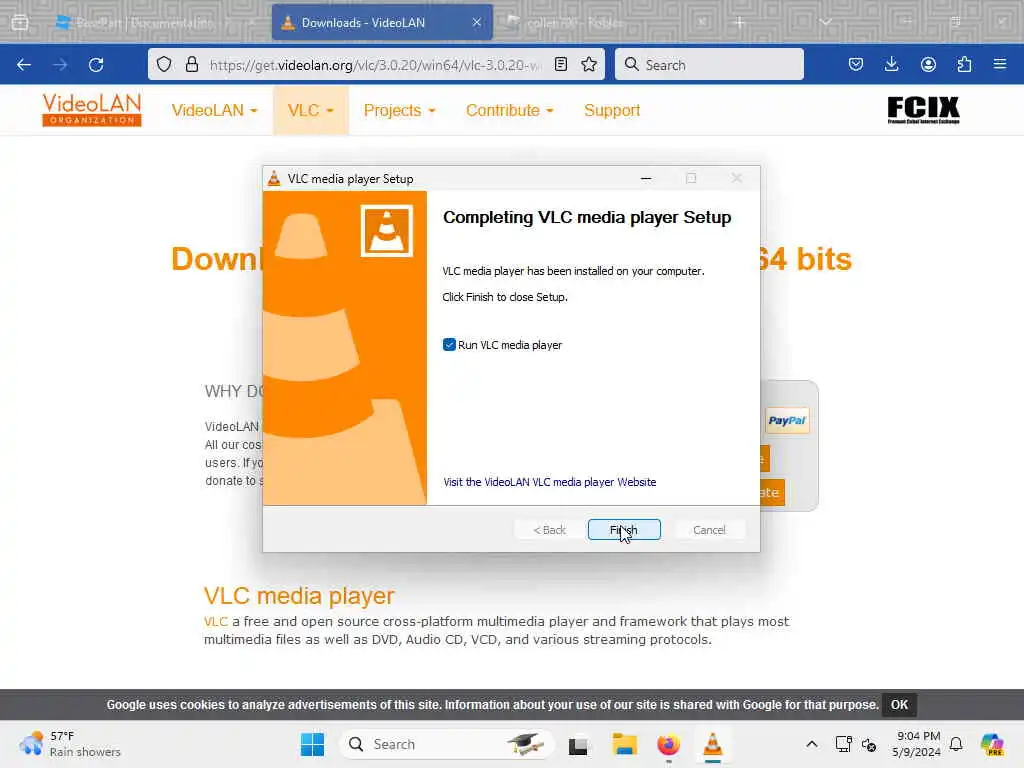Uncheck Run VLC media player checkbox
The height and width of the screenshot is (768, 1024).
point(449,345)
